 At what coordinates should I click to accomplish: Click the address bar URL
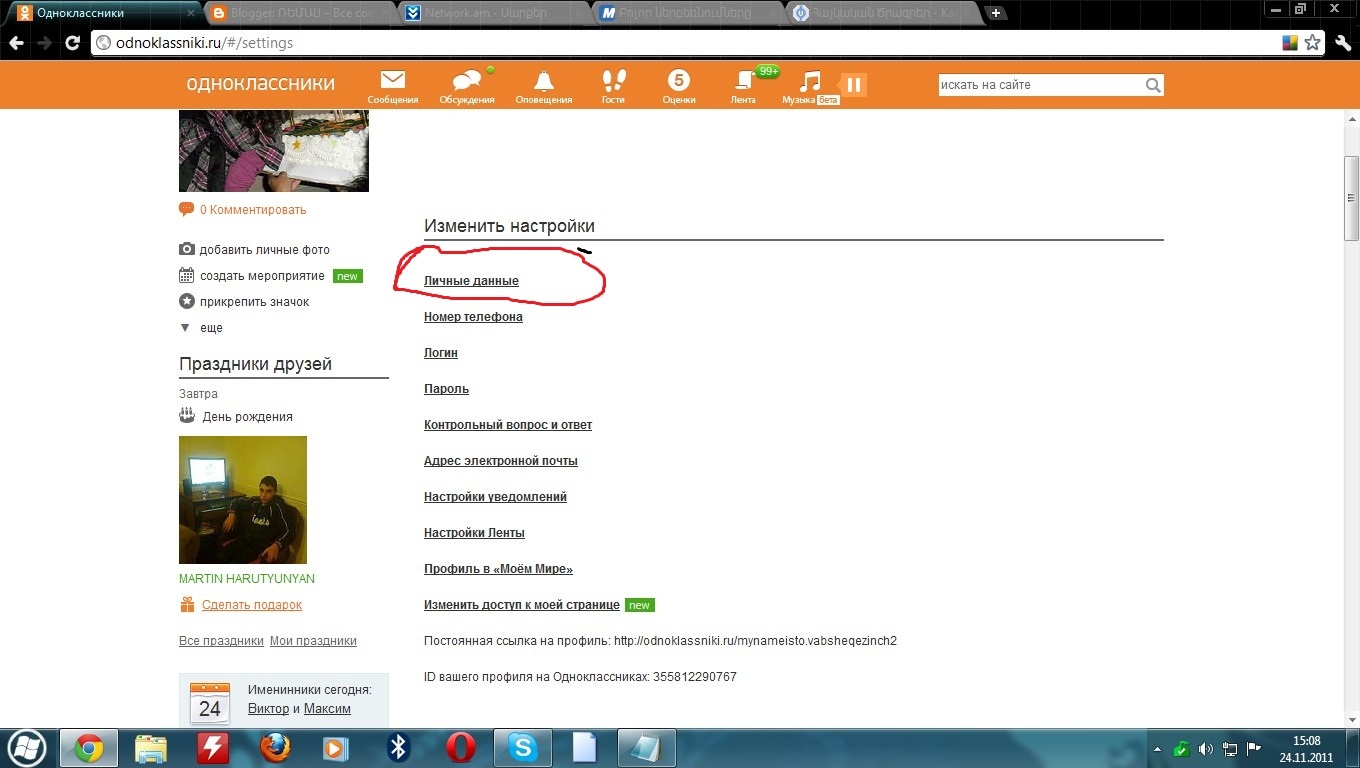coord(203,43)
